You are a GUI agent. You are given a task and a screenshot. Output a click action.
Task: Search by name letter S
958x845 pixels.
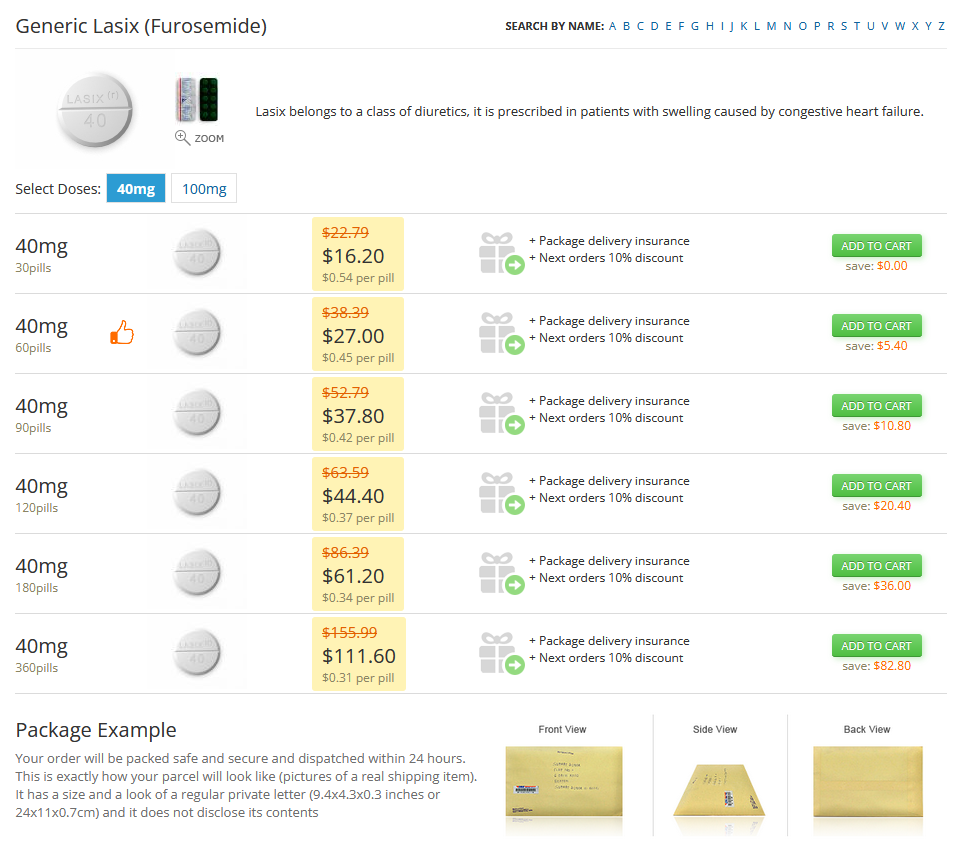click(x=844, y=26)
